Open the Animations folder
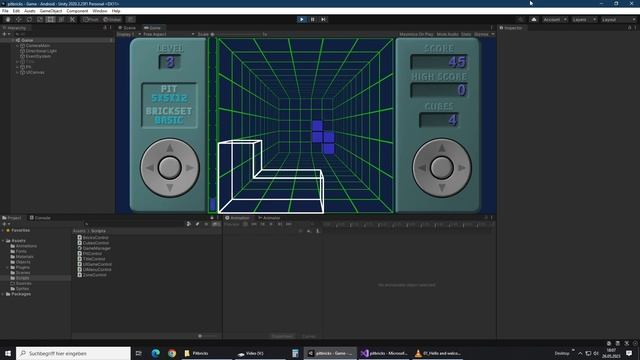 24,246
